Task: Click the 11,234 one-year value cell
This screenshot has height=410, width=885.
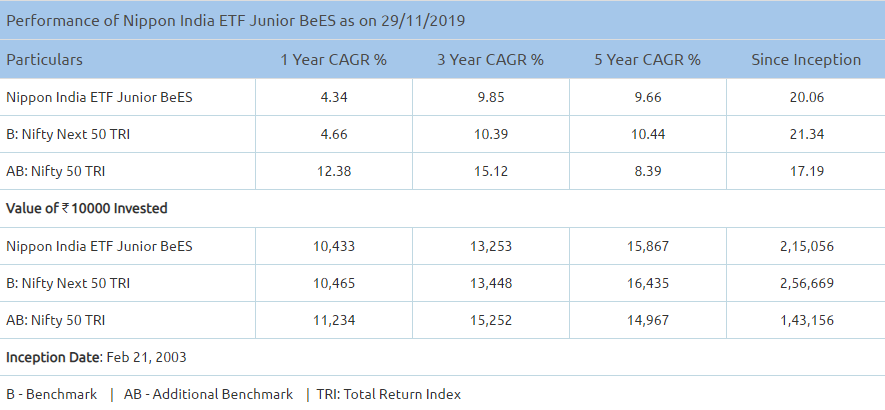Action: tap(333, 320)
